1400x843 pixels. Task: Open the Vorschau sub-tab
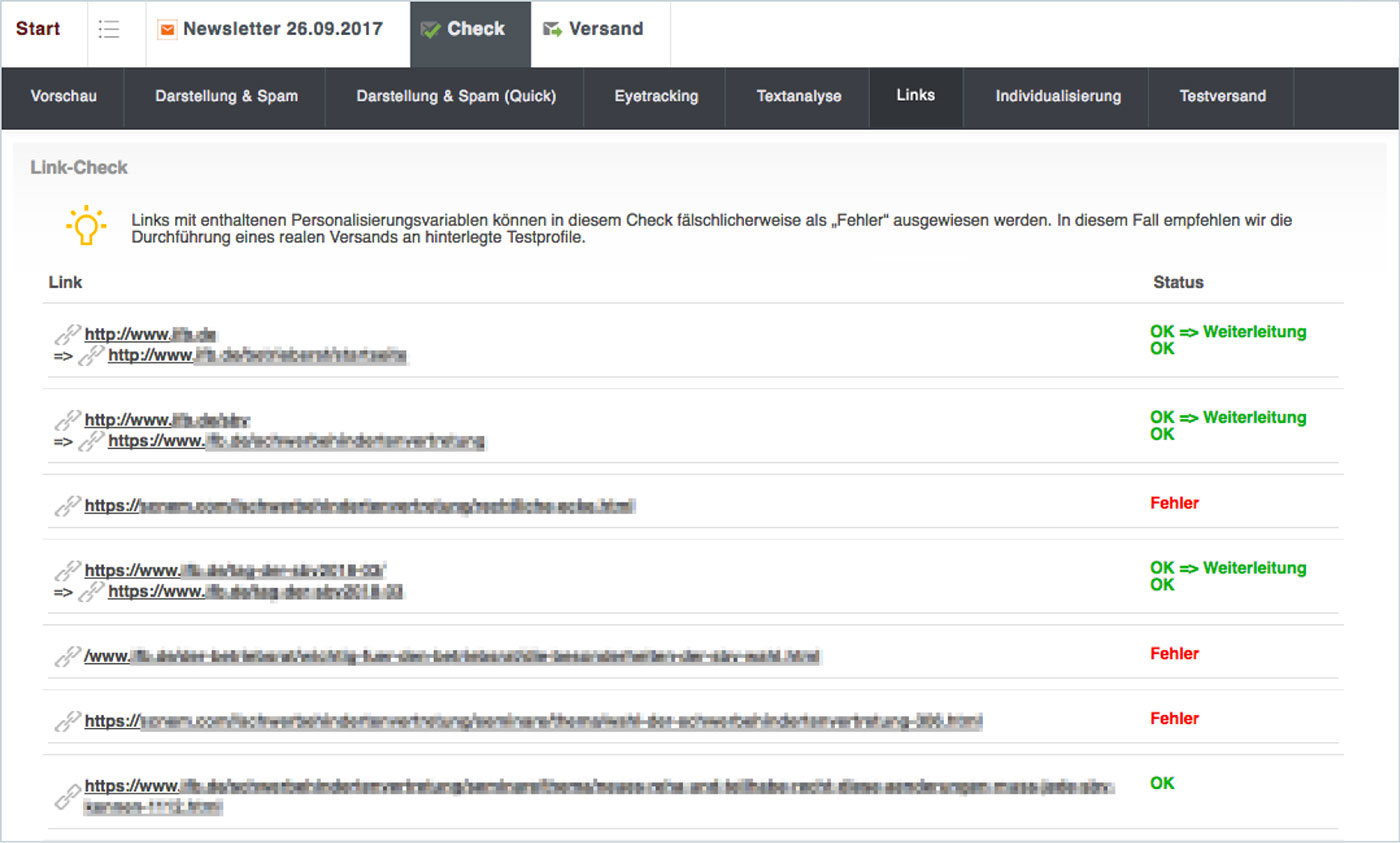64,97
